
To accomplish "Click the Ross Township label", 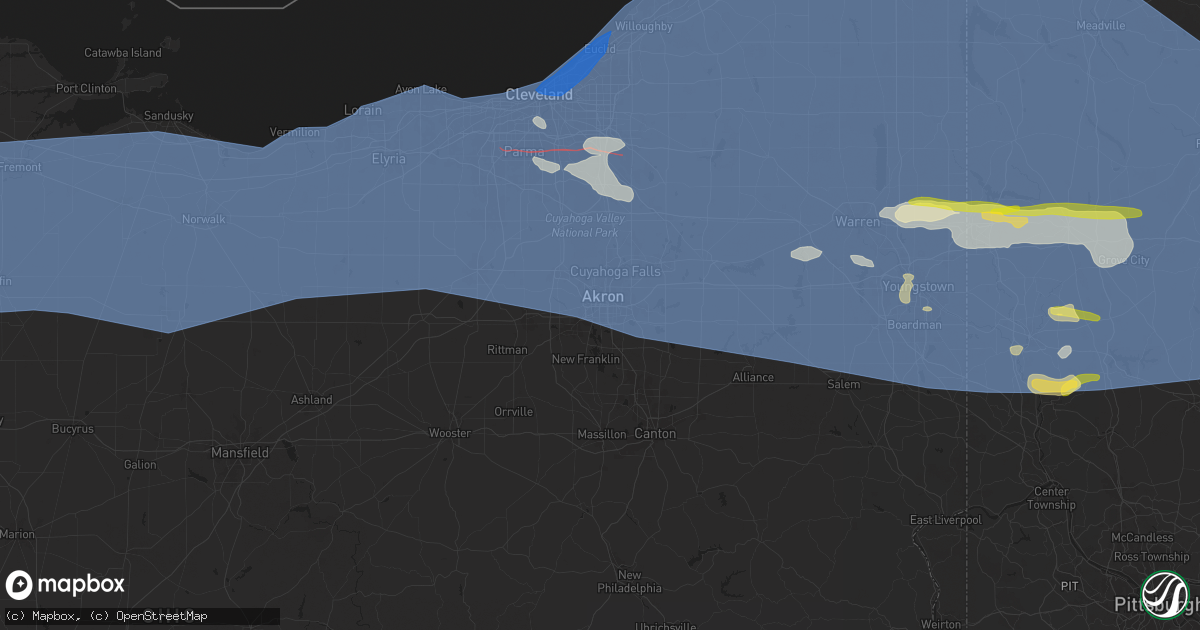I will [x=1150, y=556].
